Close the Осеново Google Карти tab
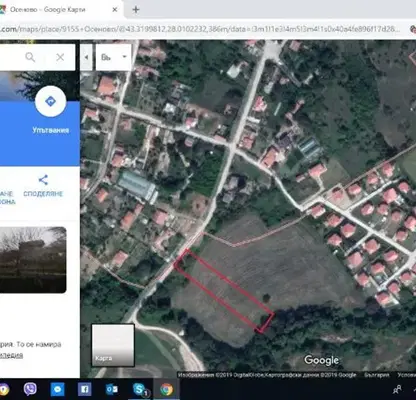This screenshot has width=416, height=400. click(115, 10)
